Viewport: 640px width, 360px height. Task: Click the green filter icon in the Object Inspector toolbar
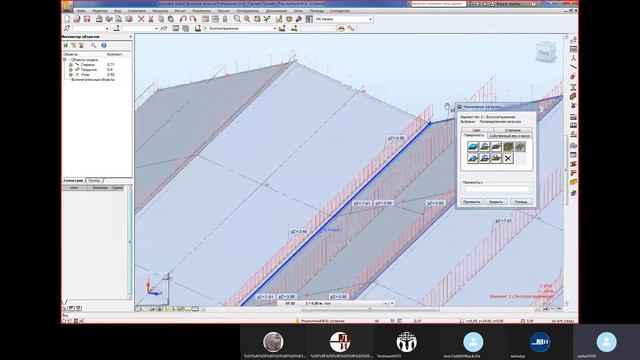point(66,45)
